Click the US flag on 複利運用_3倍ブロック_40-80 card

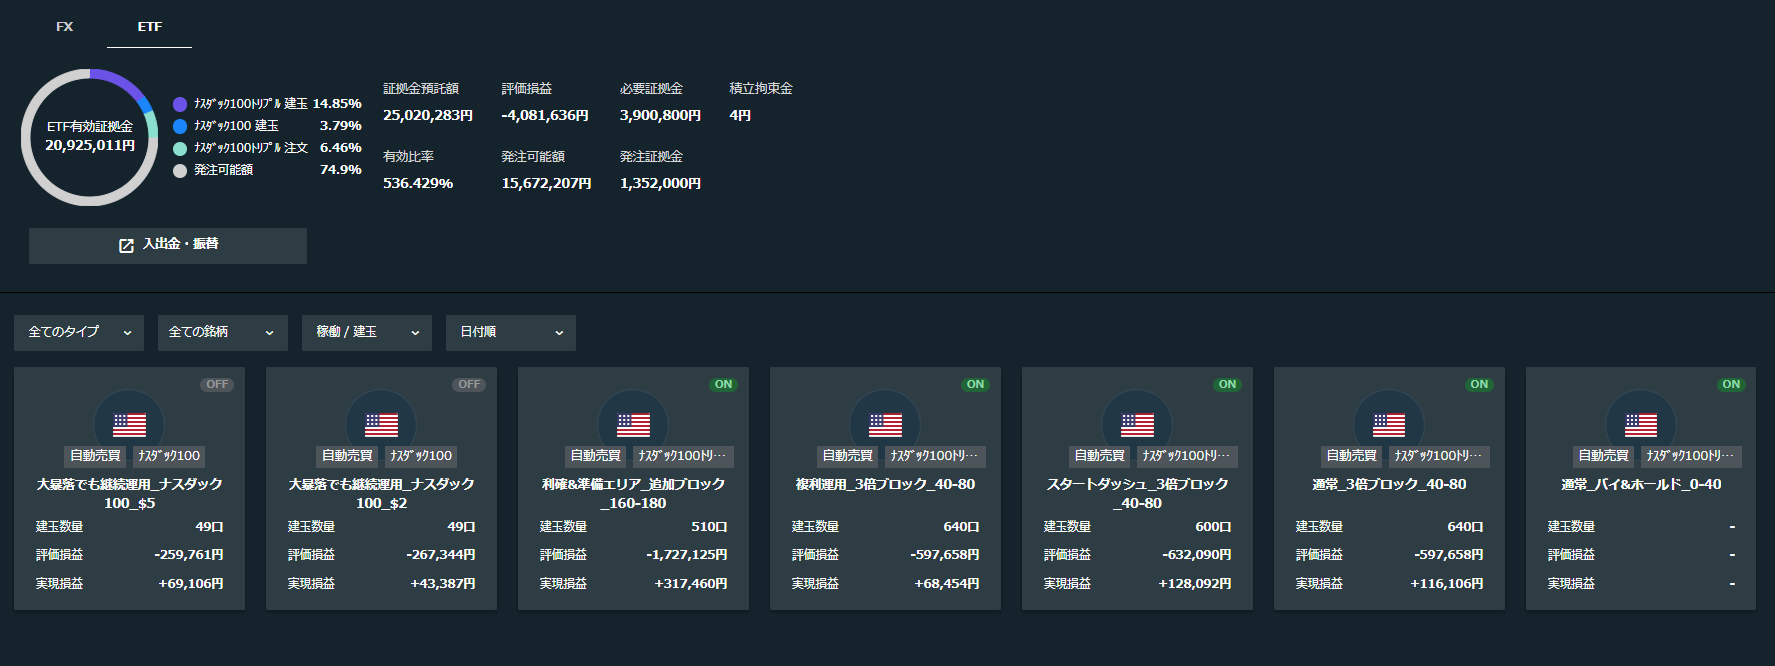click(885, 425)
